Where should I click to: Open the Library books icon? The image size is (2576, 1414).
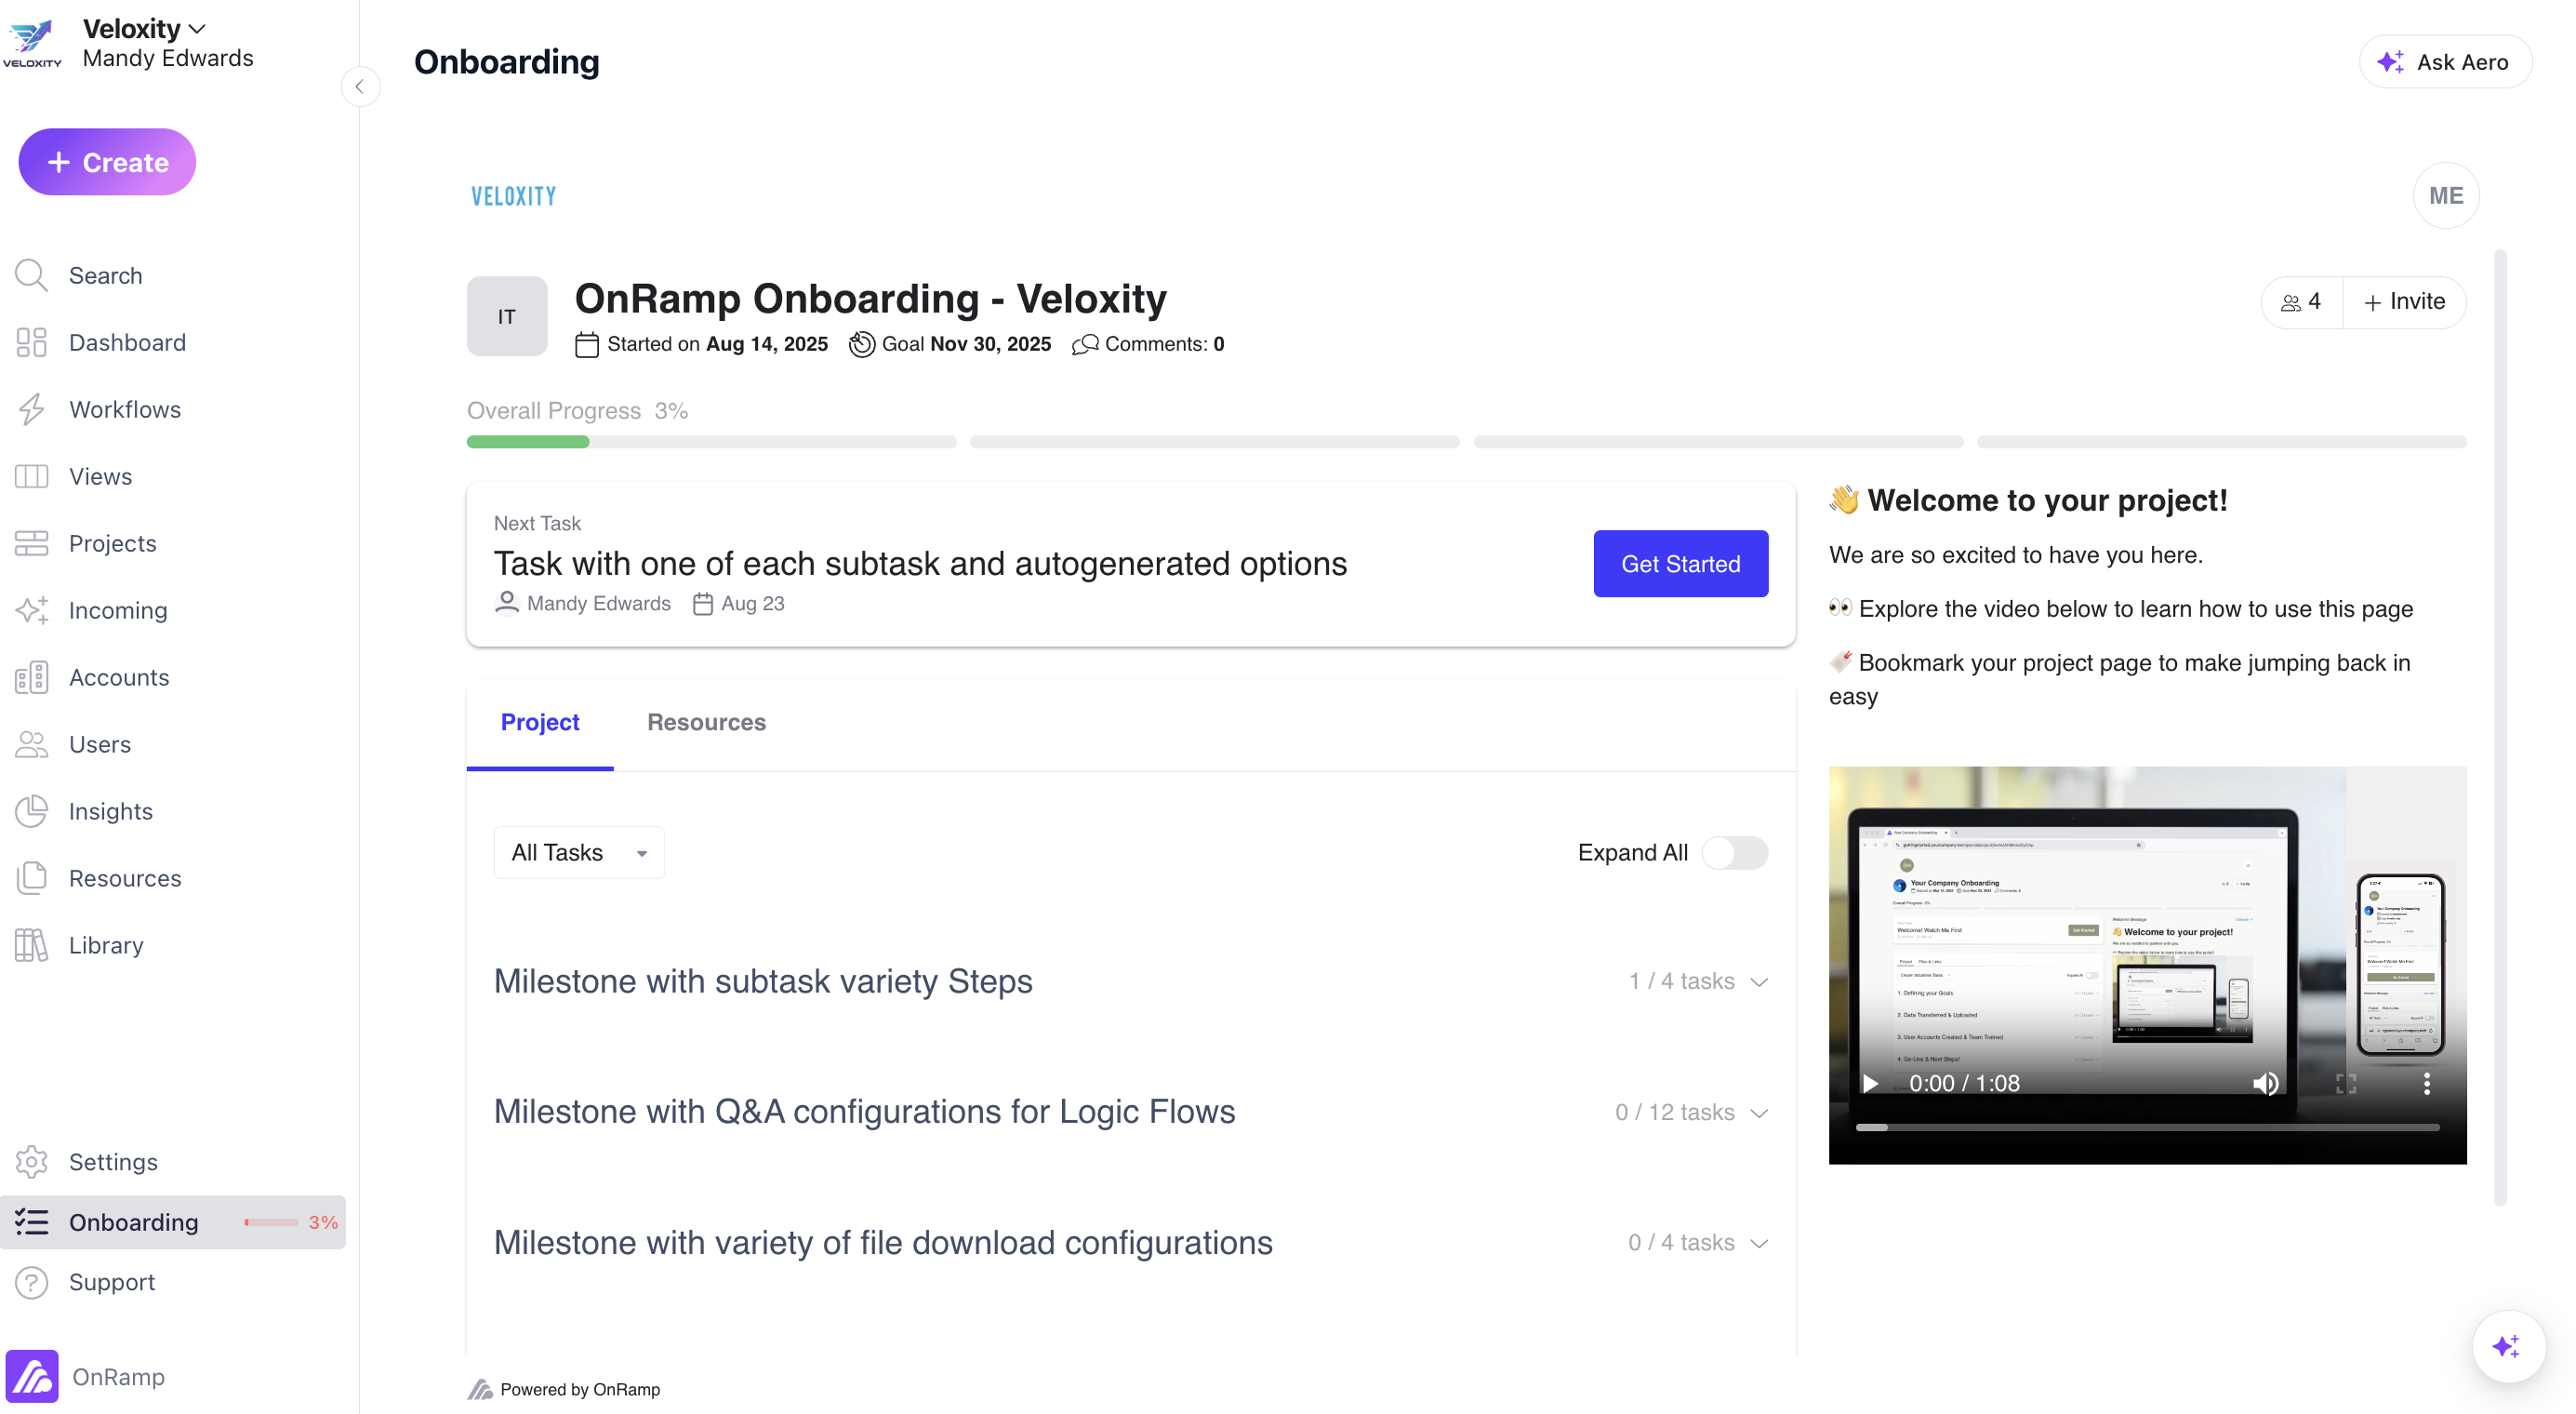point(31,945)
